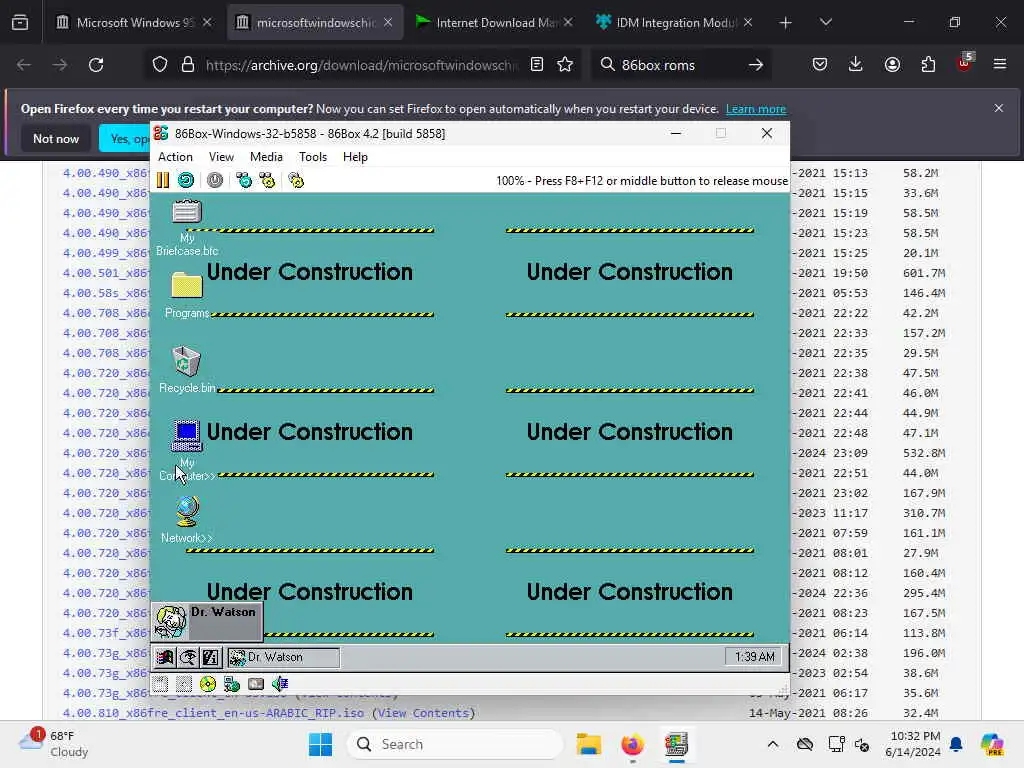Screen dimensions: 1024x768
Task: Open the weather widget showing 68°F Cloudy
Action: [54, 744]
